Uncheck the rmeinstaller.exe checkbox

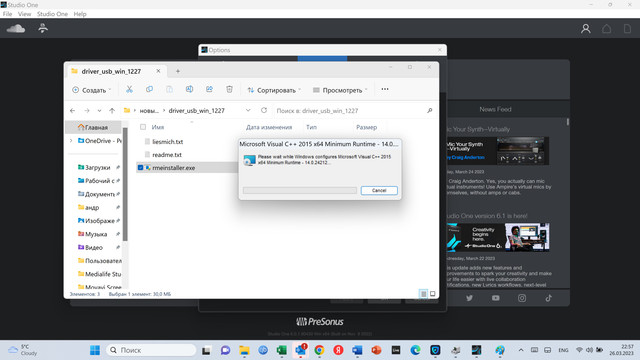click(140, 168)
